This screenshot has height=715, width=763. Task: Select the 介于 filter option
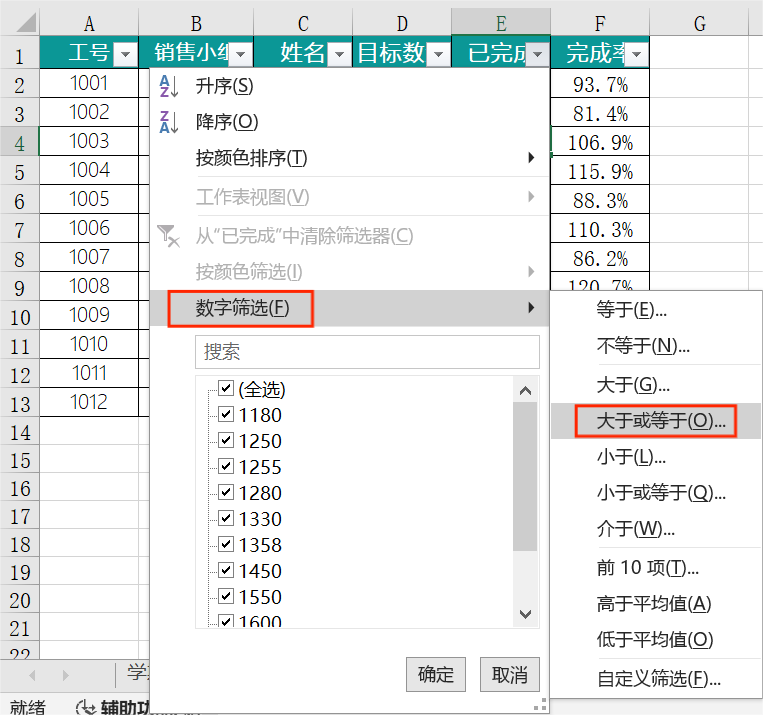tap(635, 529)
